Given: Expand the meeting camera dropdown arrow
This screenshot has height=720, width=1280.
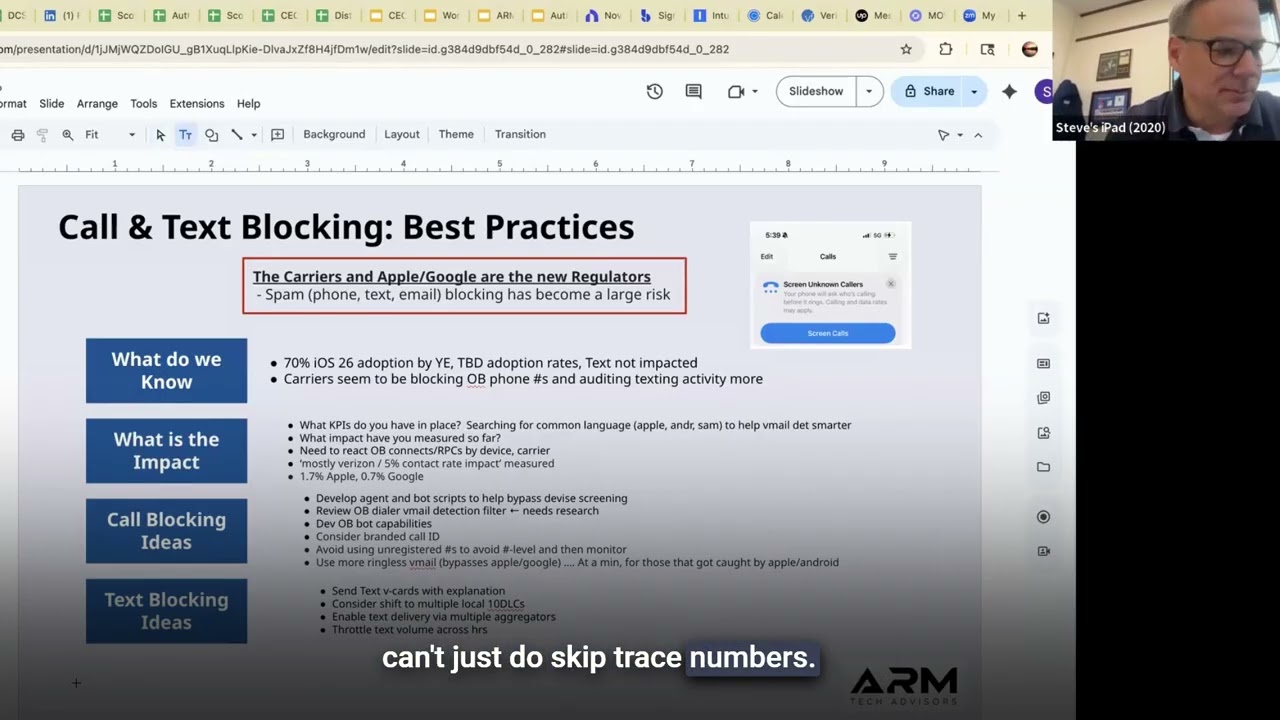Looking at the screenshot, I should click(755, 91).
